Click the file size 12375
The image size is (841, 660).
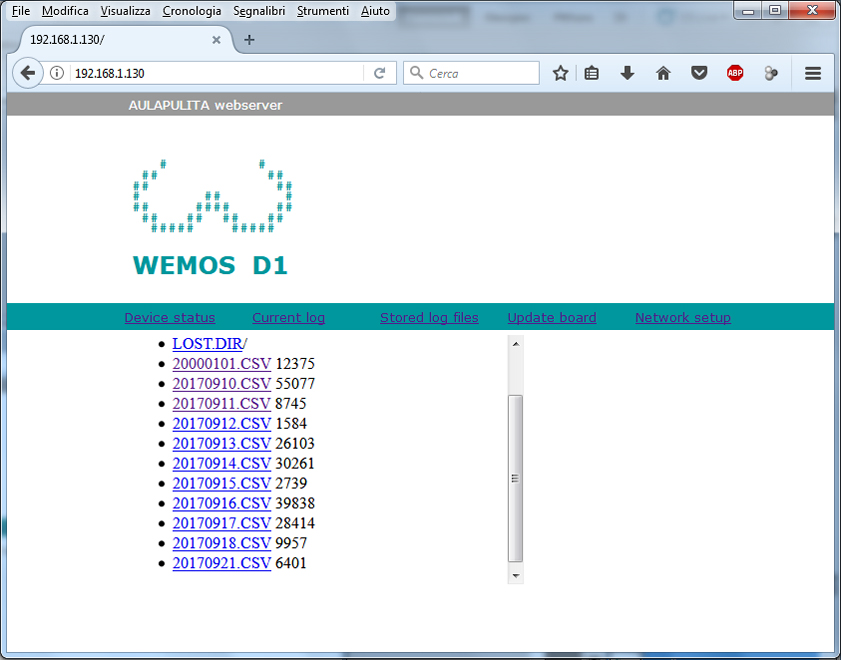click(295, 364)
